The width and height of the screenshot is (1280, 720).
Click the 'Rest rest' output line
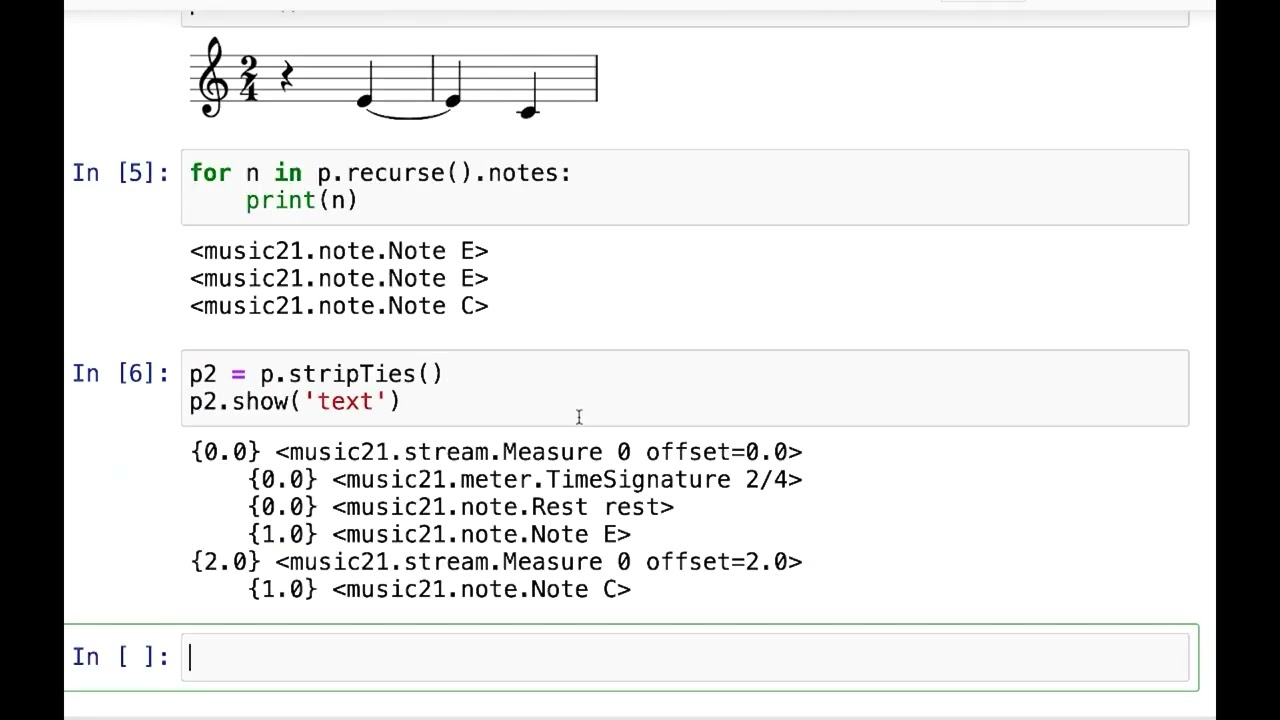461,507
